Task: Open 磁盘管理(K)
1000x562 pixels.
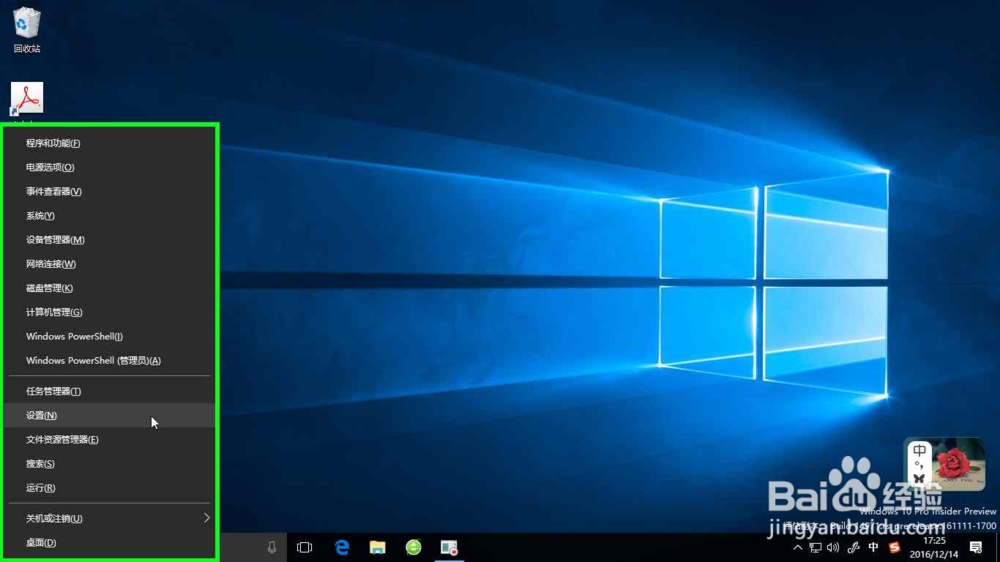Action: point(109,288)
